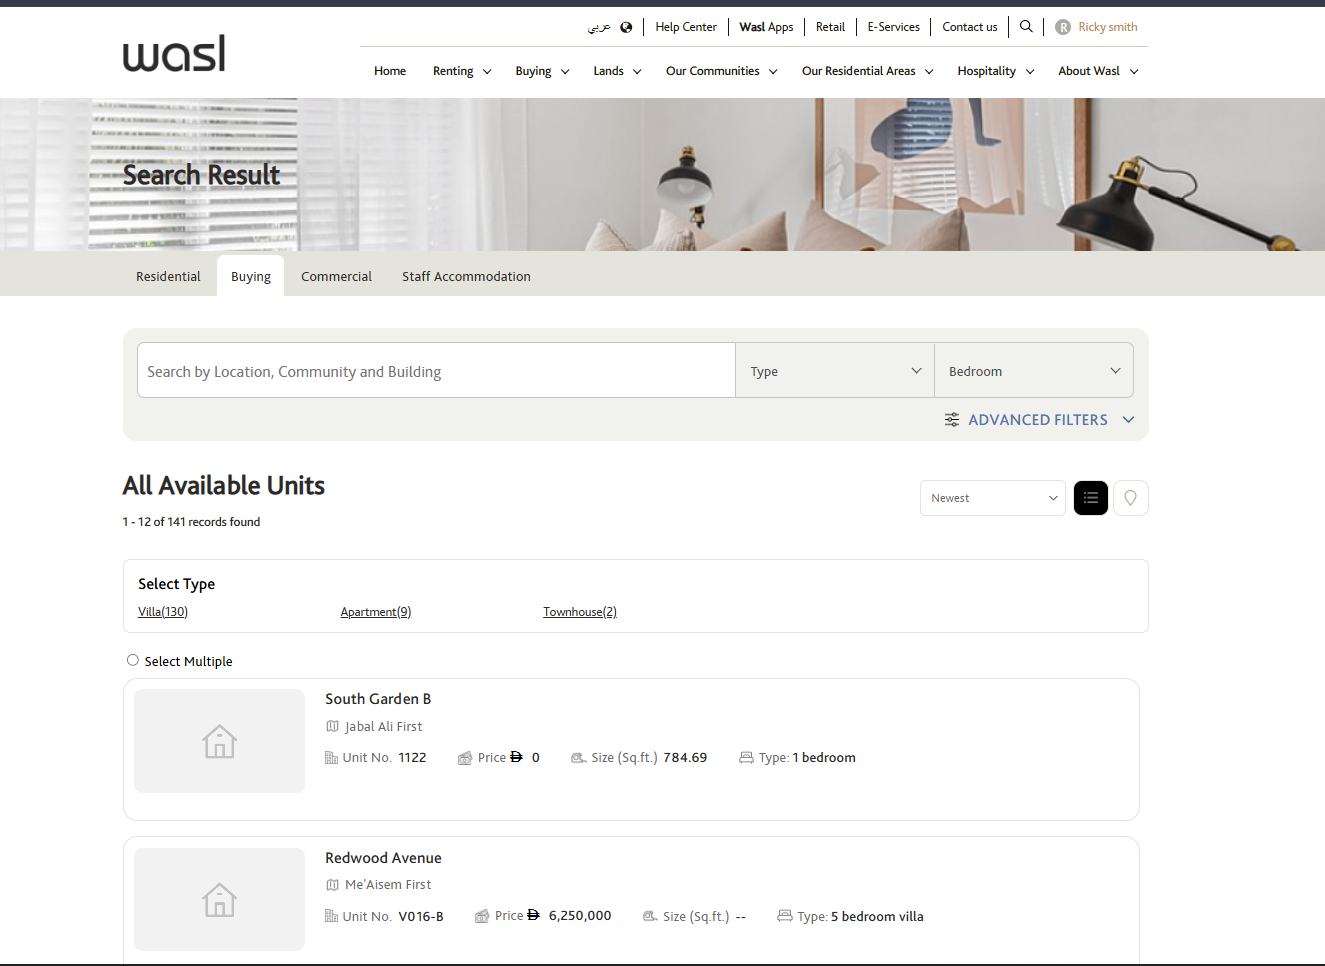Switch to map view pin icon

pos(1130,498)
